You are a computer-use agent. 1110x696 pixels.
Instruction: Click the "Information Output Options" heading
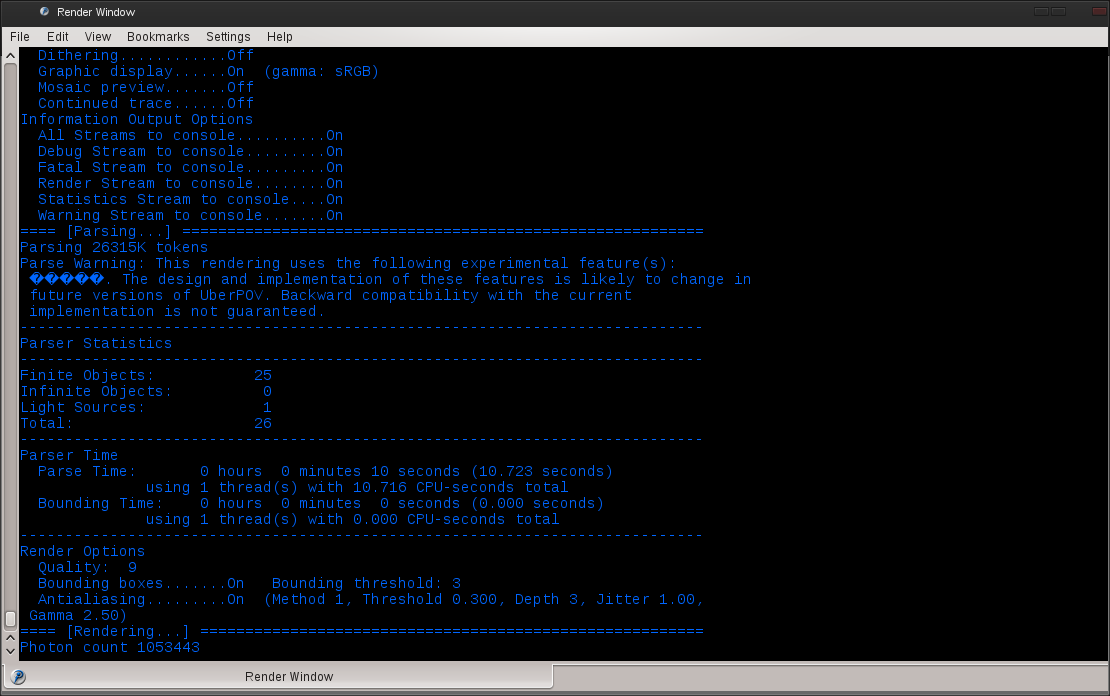pyautogui.click(x=137, y=120)
